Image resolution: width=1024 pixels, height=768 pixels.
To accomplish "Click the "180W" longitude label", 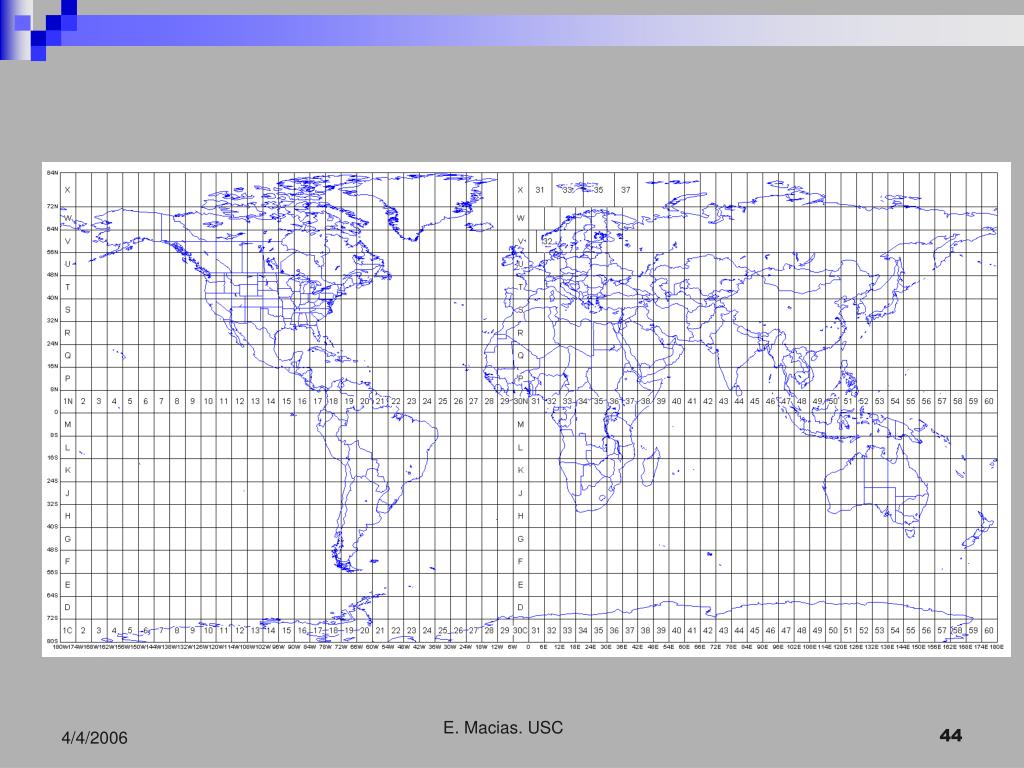I will click(x=59, y=647).
